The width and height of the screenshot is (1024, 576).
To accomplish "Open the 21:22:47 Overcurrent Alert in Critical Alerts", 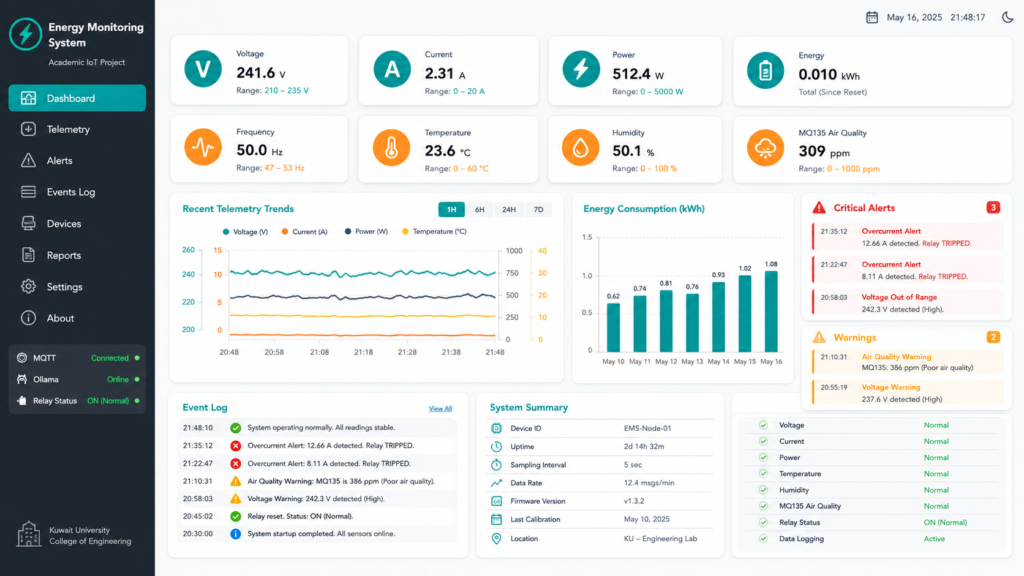I will pos(907,270).
